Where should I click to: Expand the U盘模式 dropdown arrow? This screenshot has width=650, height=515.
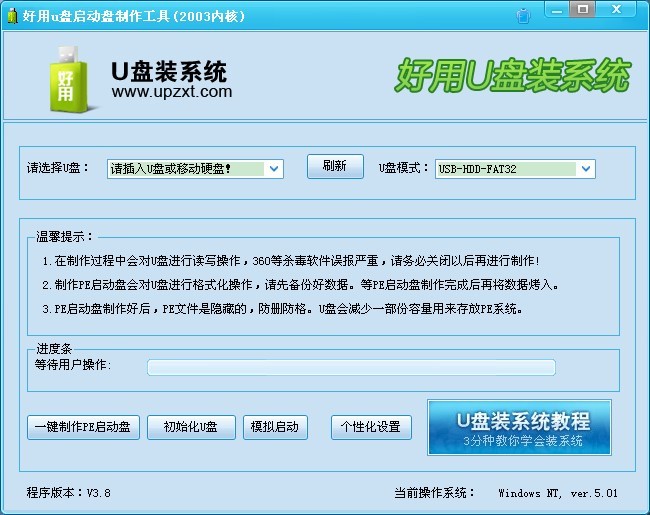(586, 169)
